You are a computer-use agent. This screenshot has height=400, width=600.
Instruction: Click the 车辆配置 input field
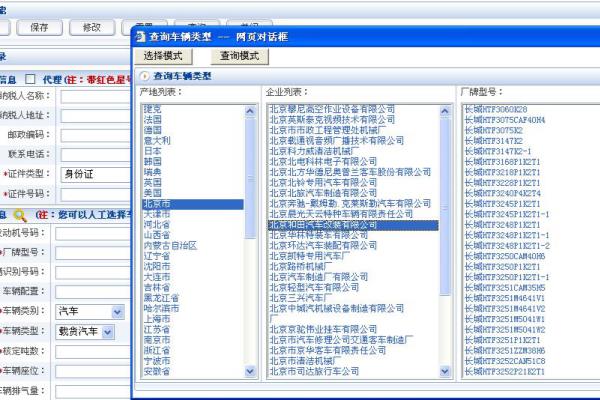click(x=93, y=292)
